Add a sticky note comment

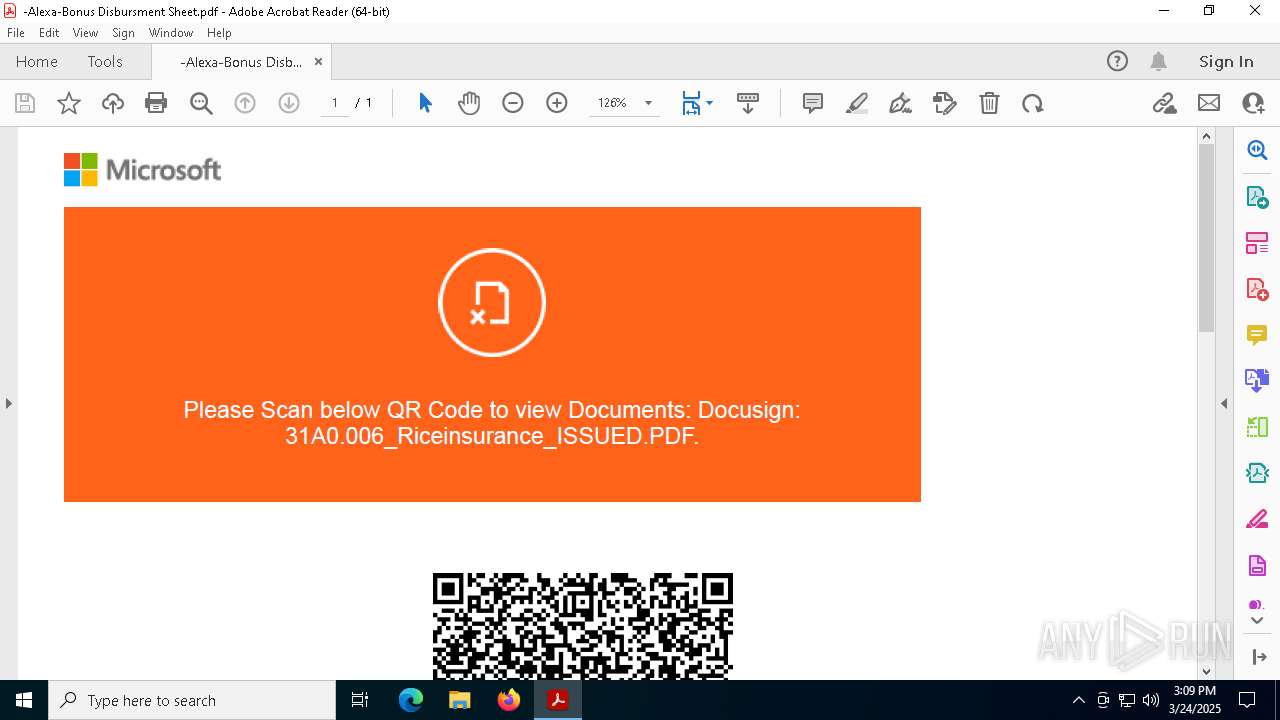813,103
